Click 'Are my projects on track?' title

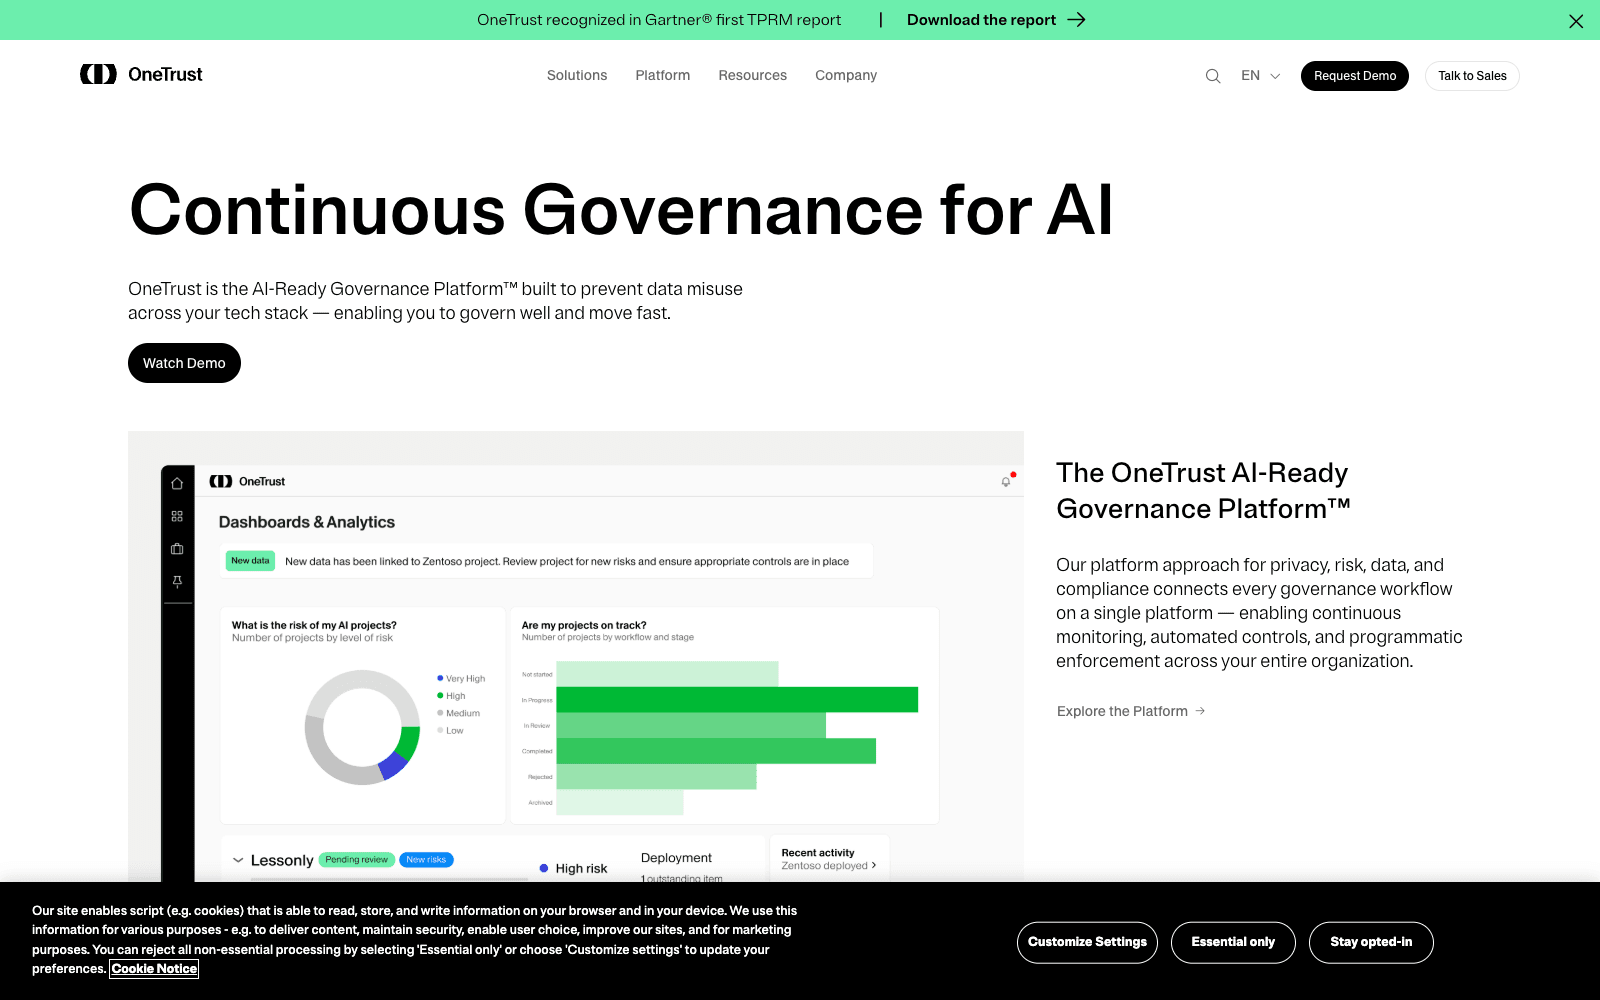coord(584,625)
